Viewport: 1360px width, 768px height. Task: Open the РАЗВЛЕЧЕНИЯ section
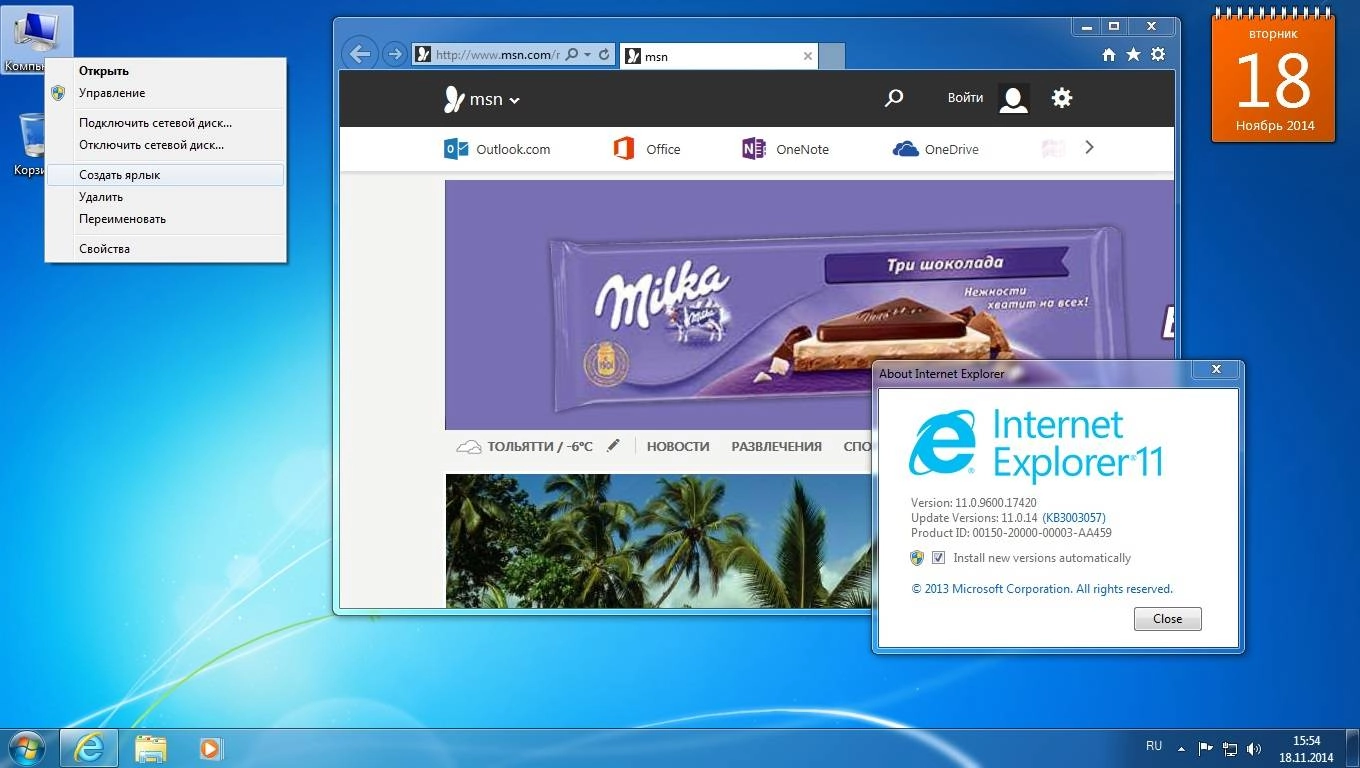tap(776, 447)
